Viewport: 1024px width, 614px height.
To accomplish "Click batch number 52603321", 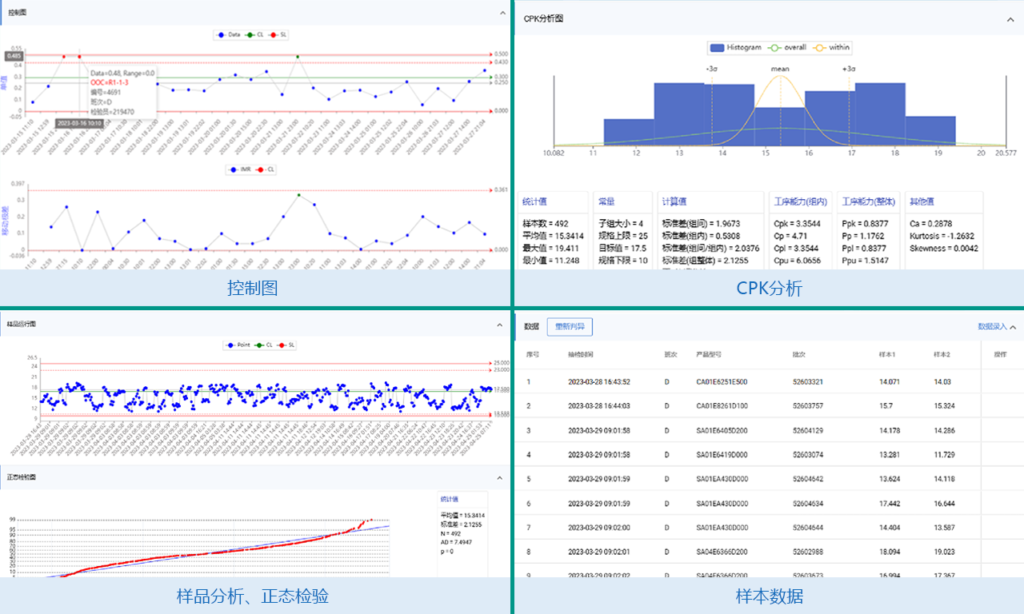I will pos(808,381).
